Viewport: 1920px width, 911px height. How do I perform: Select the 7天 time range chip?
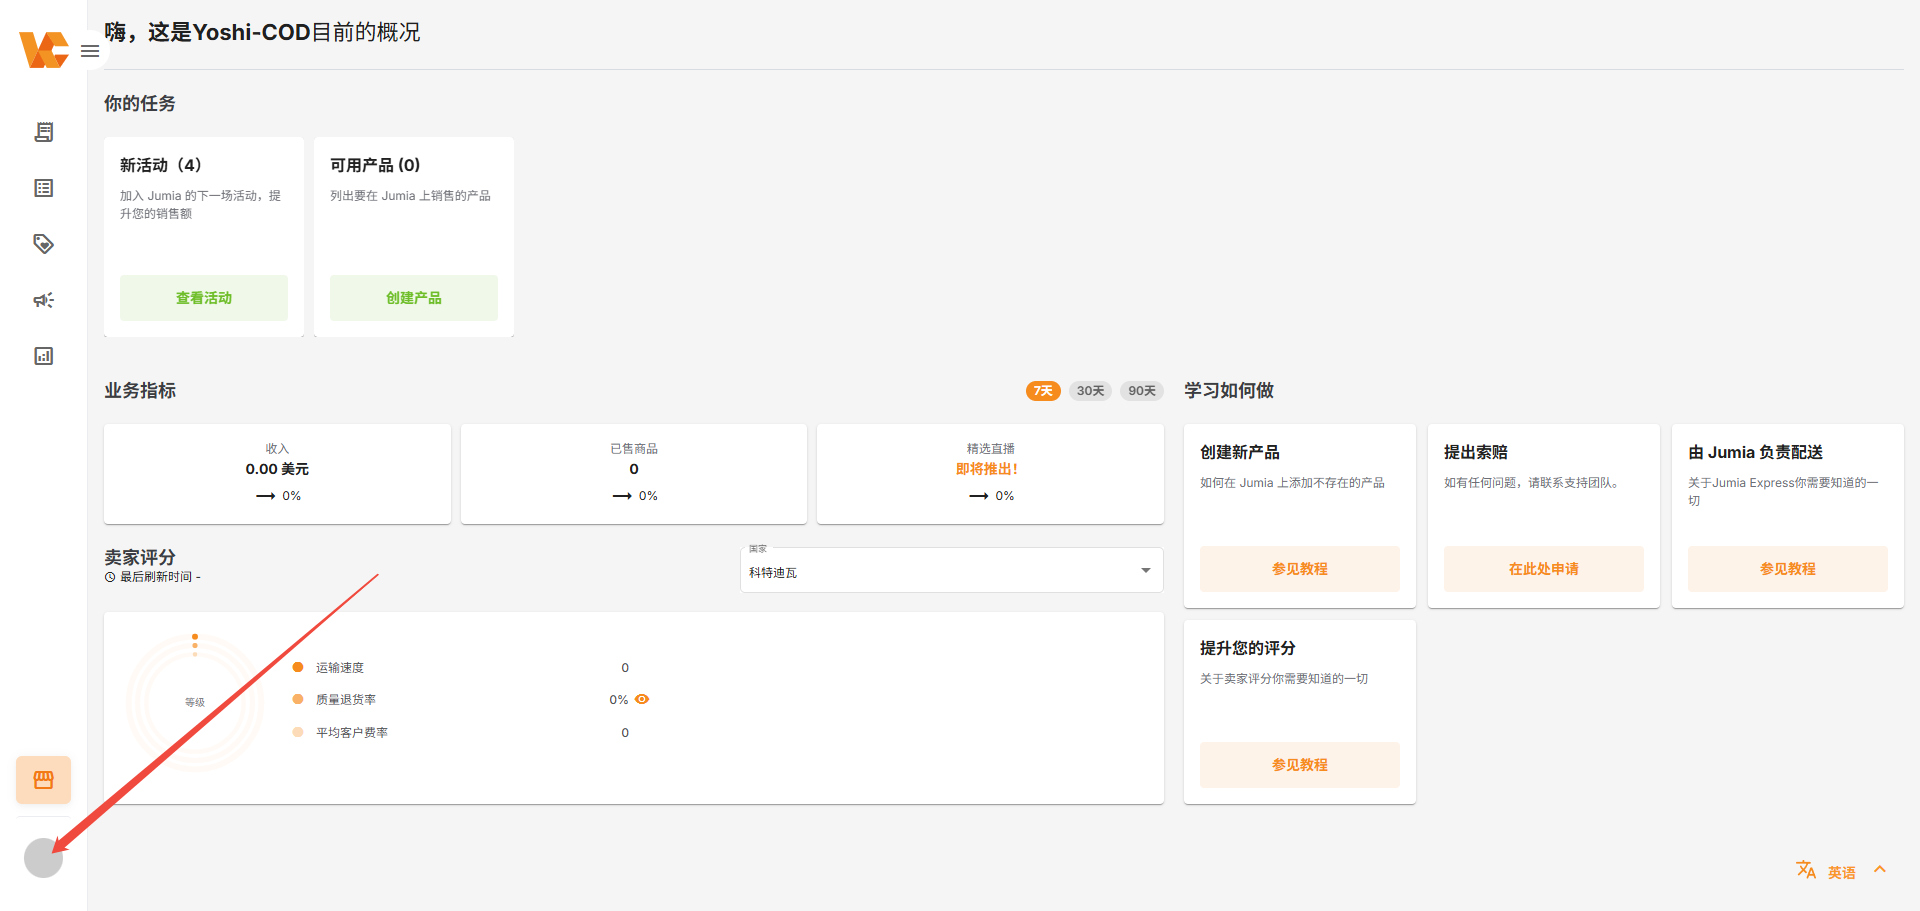1042,391
